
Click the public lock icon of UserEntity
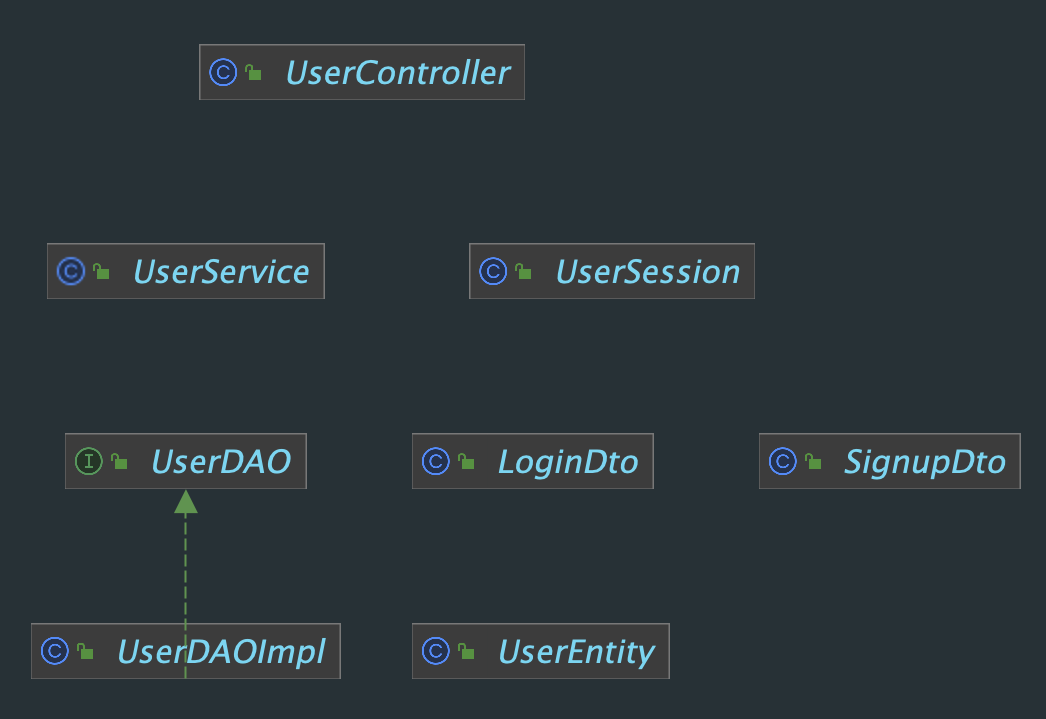(x=466, y=651)
